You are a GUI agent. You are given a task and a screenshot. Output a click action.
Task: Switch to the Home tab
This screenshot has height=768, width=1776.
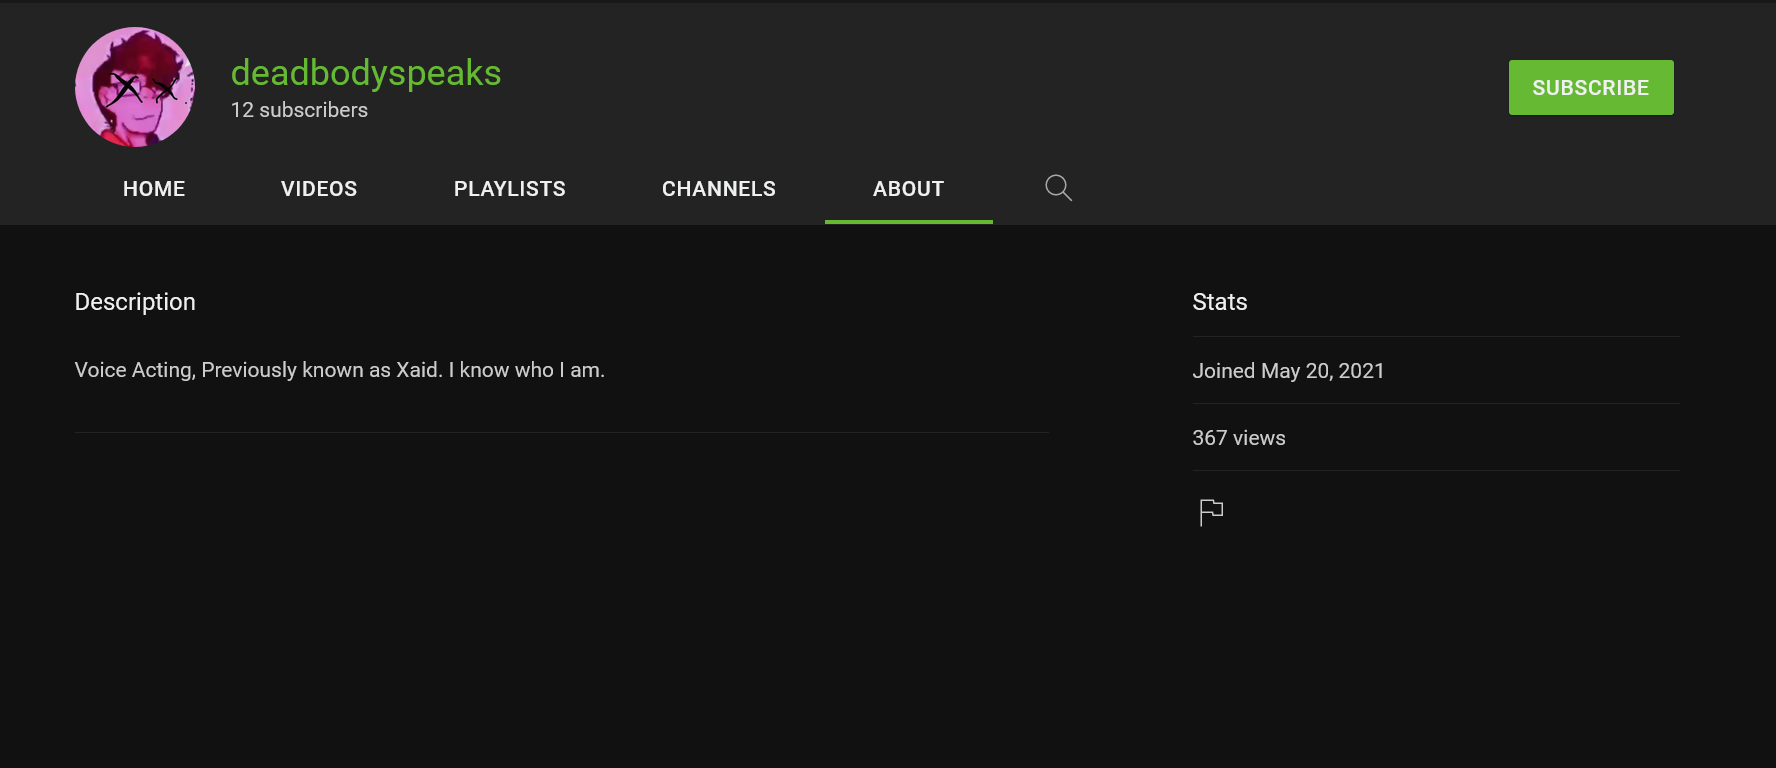point(154,189)
